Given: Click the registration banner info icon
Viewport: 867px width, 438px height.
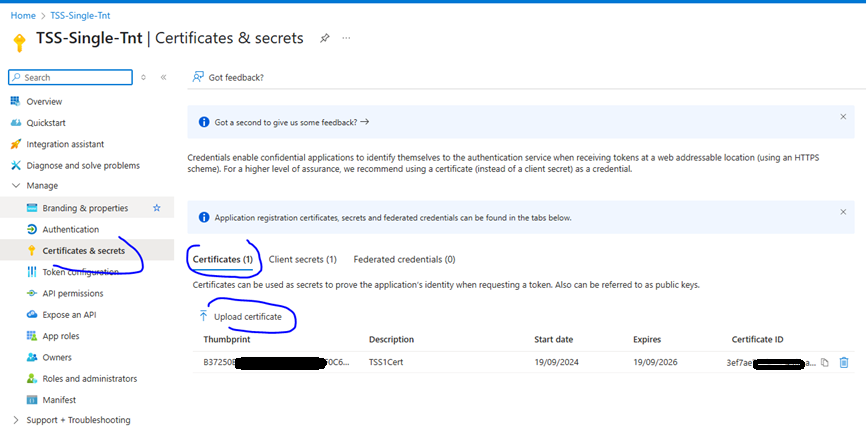Looking at the screenshot, I should pos(204,217).
